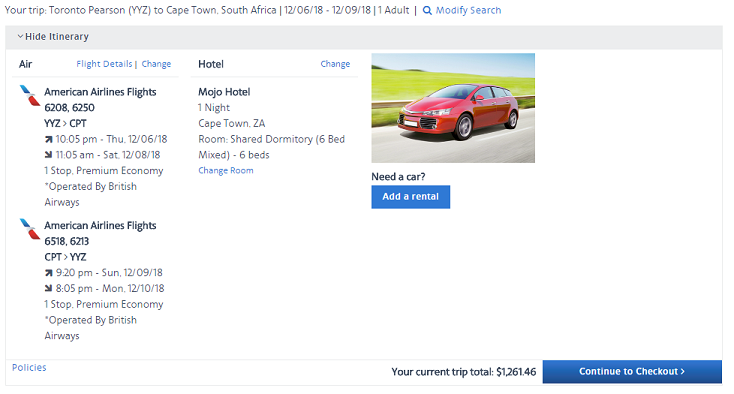This screenshot has width=734, height=394.
Task: Click the American Airlines logo for outbound flight
Action: [x=30, y=95]
